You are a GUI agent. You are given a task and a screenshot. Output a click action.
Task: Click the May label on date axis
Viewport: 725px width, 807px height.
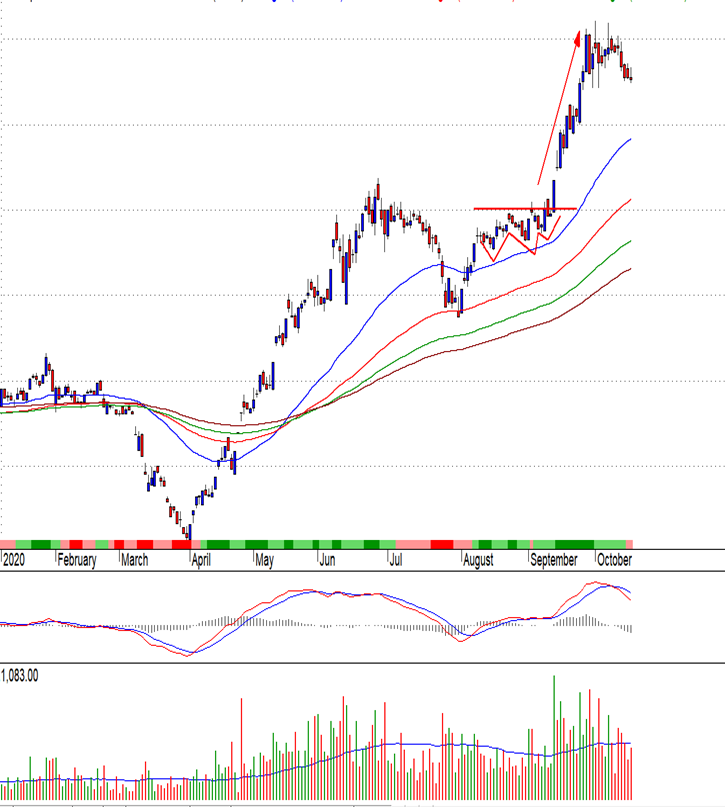click(x=264, y=560)
